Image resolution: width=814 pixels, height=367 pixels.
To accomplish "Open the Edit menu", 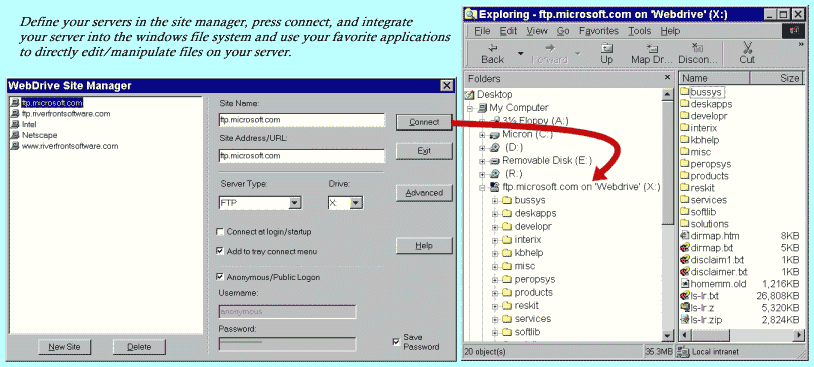I will 508,31.
